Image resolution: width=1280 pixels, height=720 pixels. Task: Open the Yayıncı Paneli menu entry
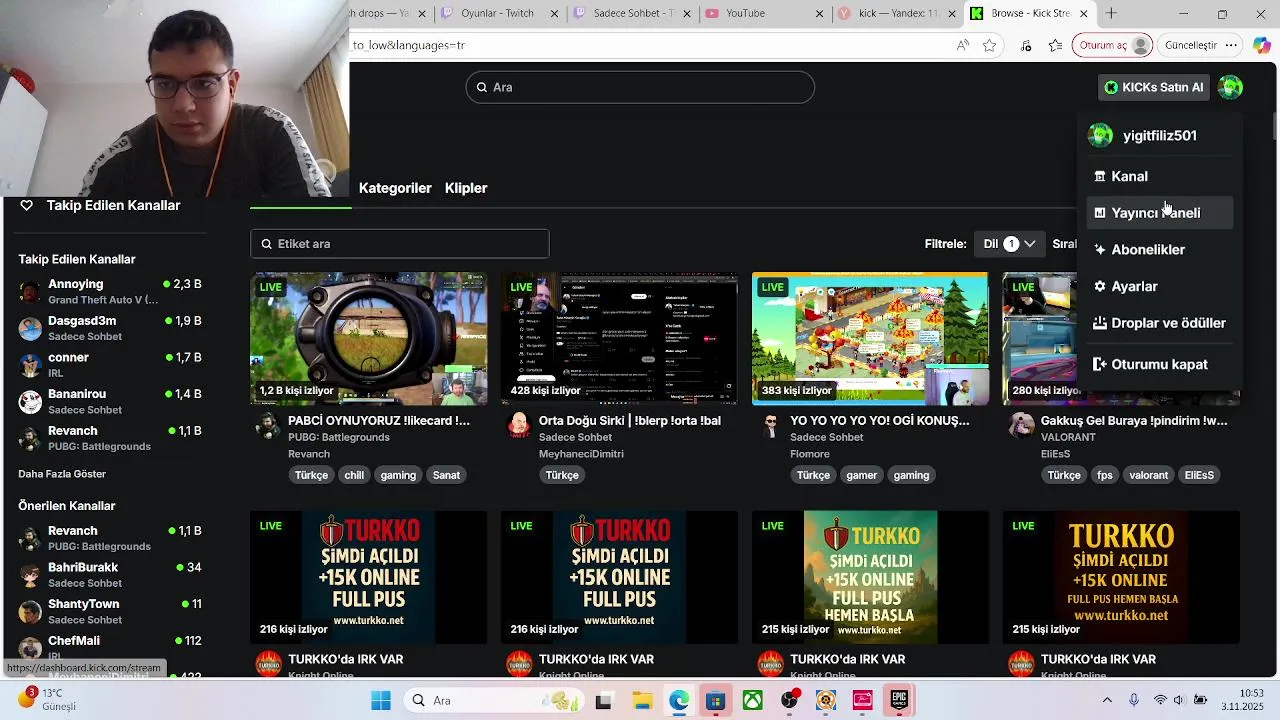(x=1159, y=213)
